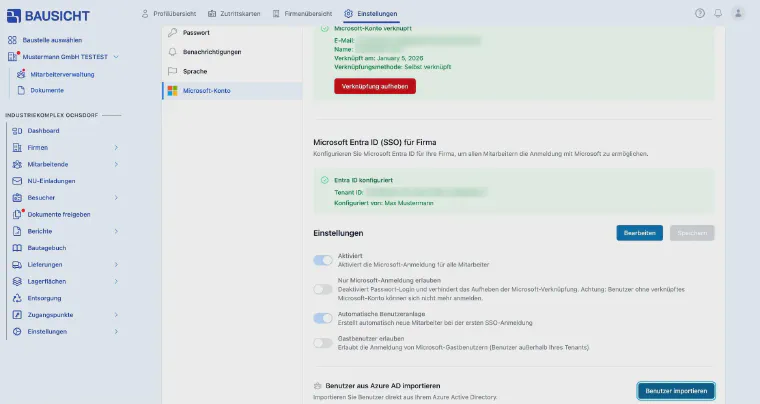Click the Entsorgung recycling icon
This screenshot has height=404, width=760.
point(17,298)
